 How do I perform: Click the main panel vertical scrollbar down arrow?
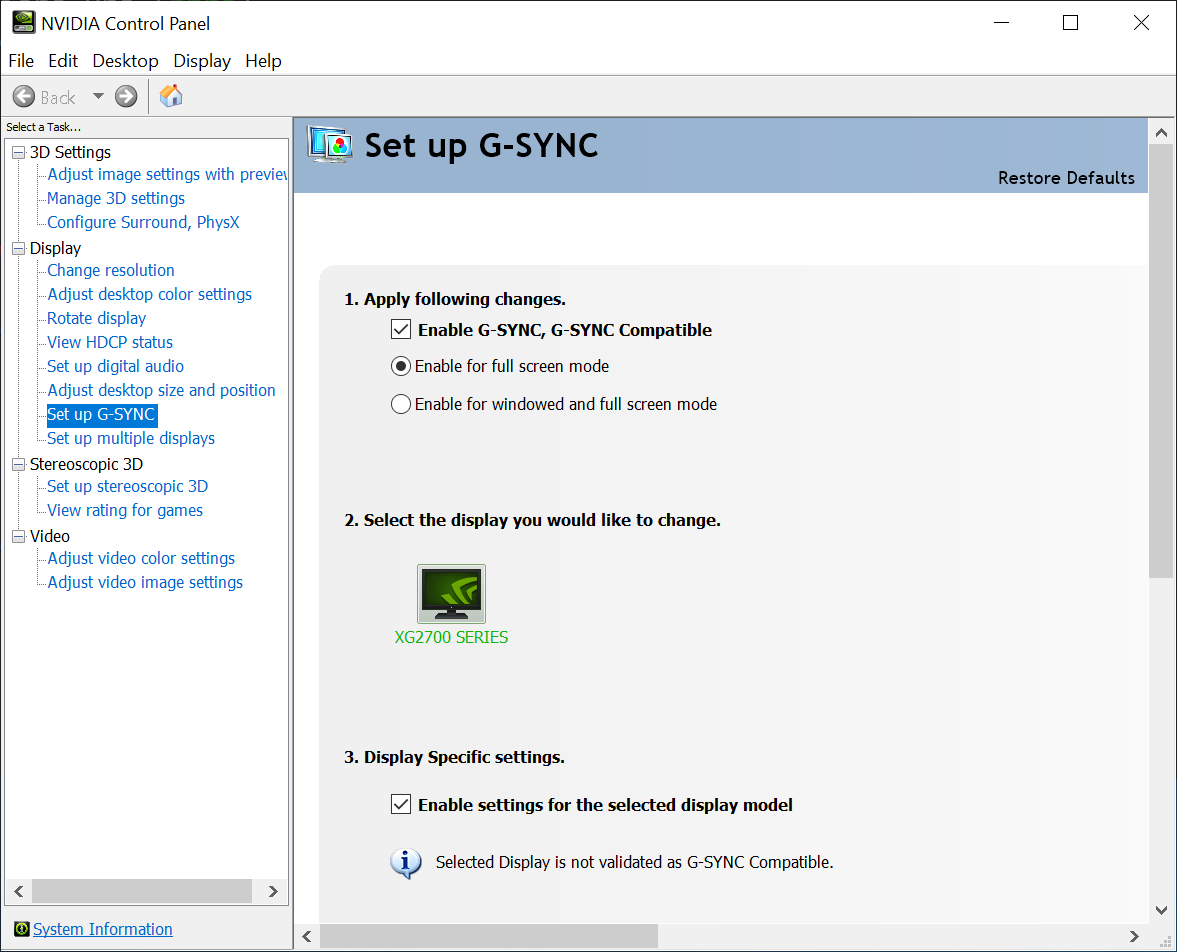pos(1161,909)
